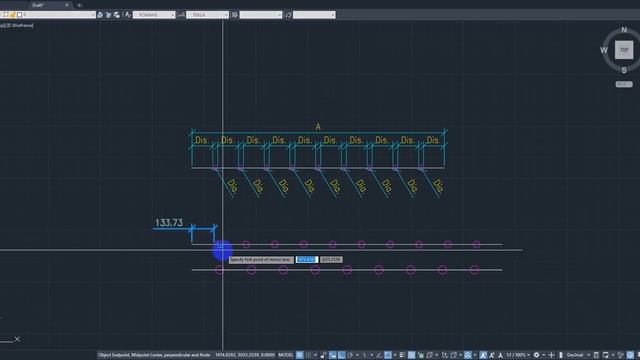Viewport: 640px width, 360px height.
Task: Open object snap settings dropdown arrow
Action: (x=395, y=355)
